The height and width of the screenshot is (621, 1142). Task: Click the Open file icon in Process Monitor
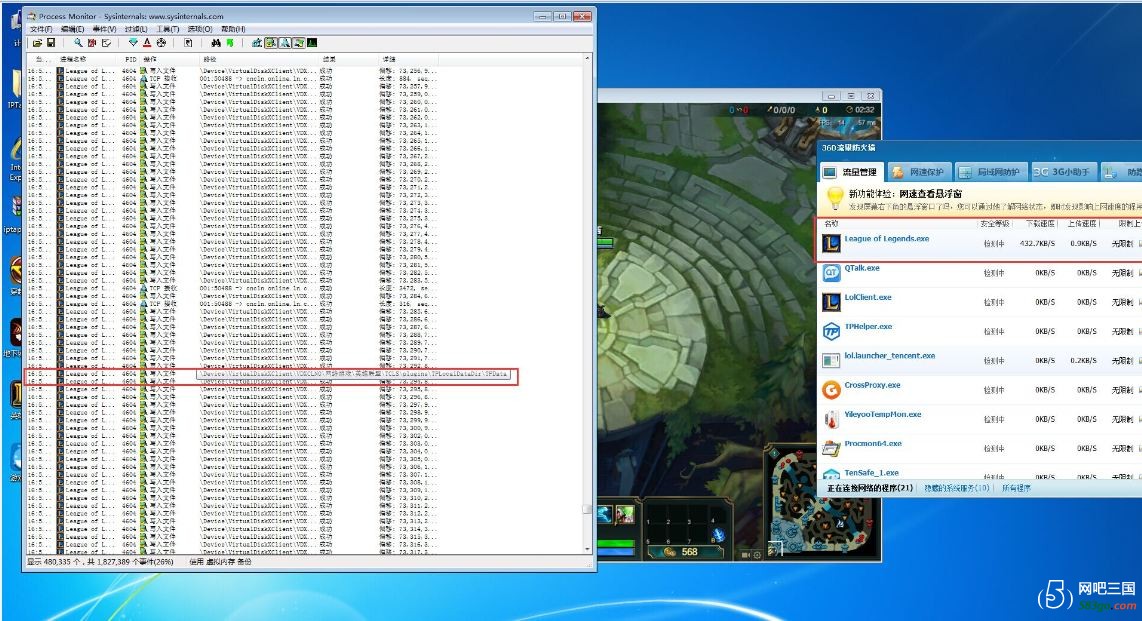[x=37, y=43]
